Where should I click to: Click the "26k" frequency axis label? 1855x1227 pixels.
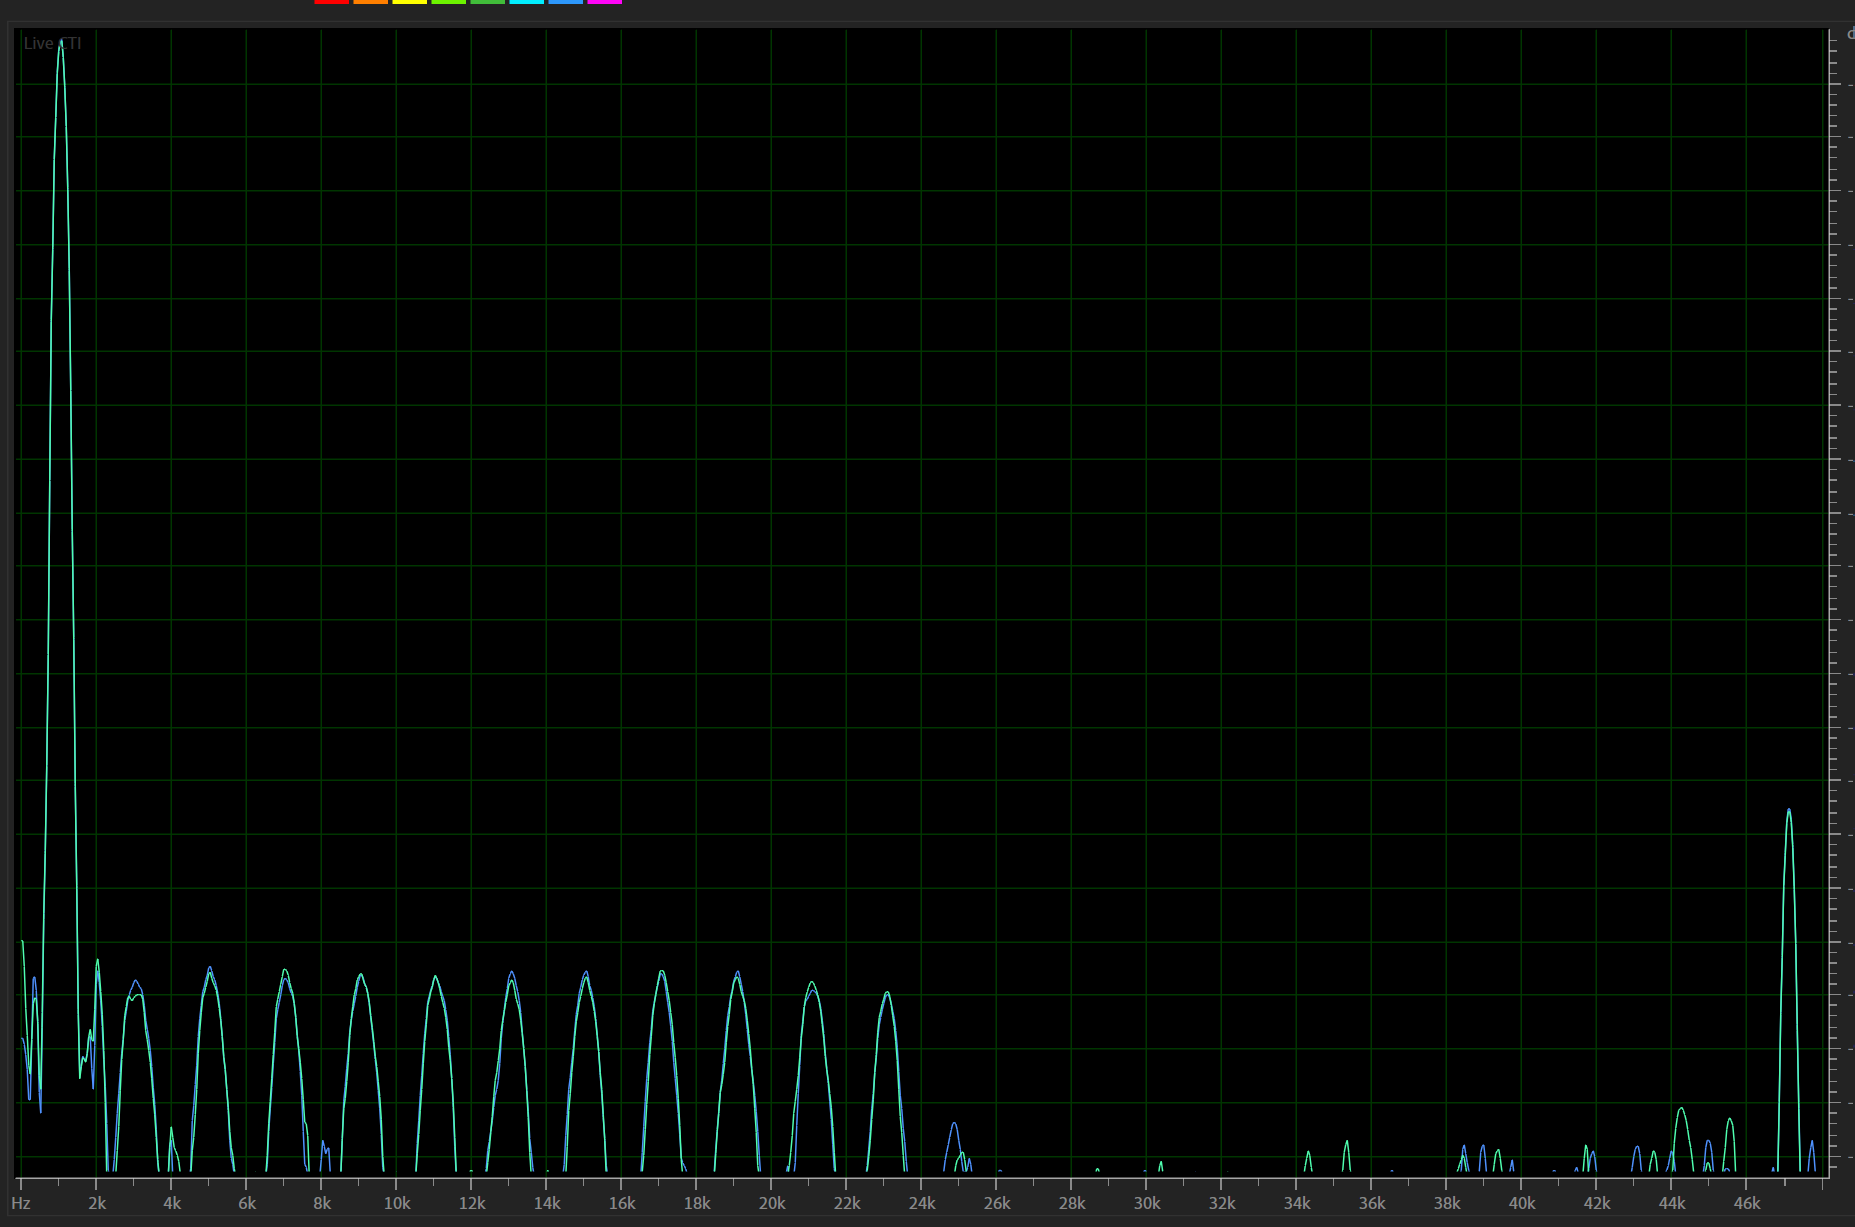click(997, 1203)
